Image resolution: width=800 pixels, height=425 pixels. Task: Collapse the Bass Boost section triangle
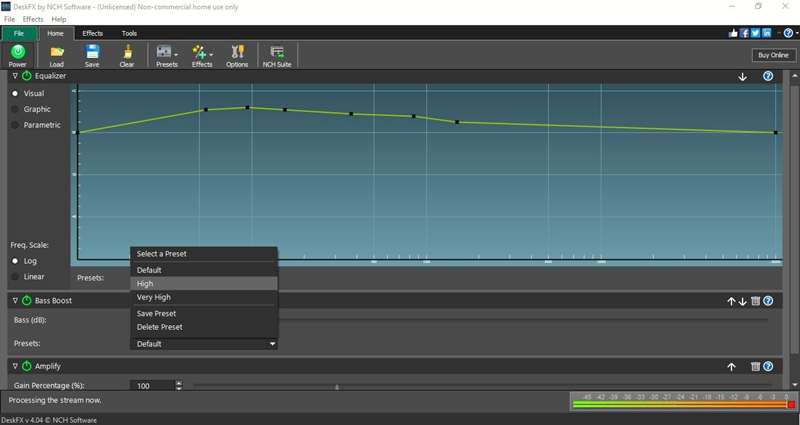click(15, 301)
